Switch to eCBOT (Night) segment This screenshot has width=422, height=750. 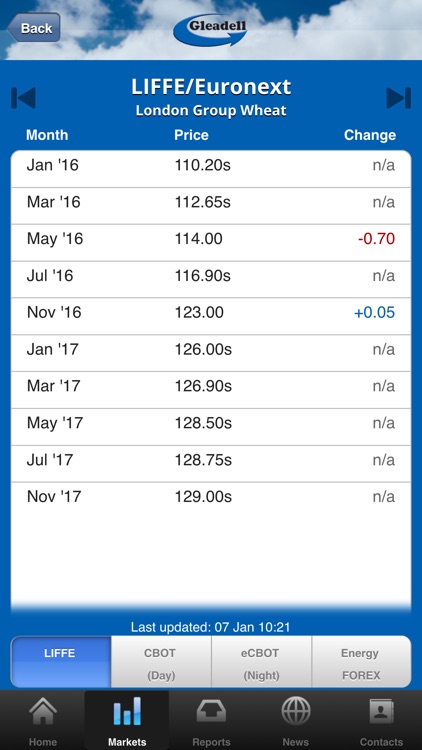tap(261, 662)
